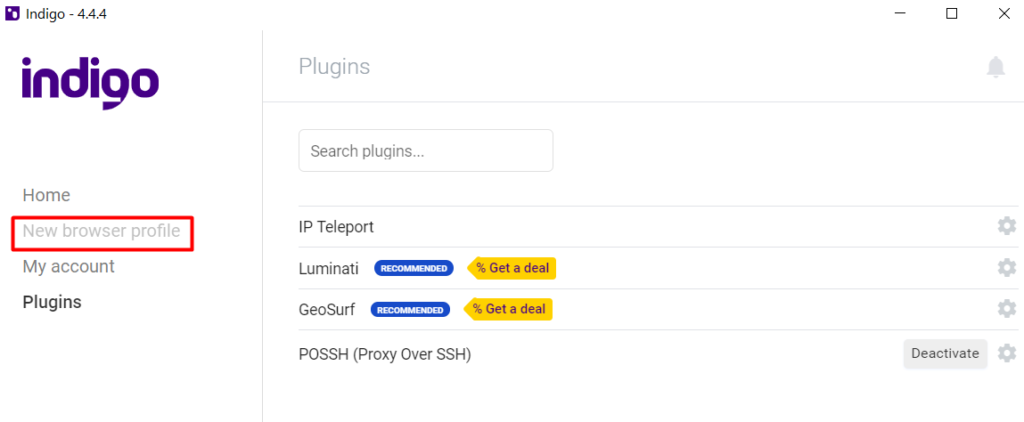Open Luminati plugin settings gear
Image resolution: width=1024 pixels, height=422 pixels.
[1007, 268]
